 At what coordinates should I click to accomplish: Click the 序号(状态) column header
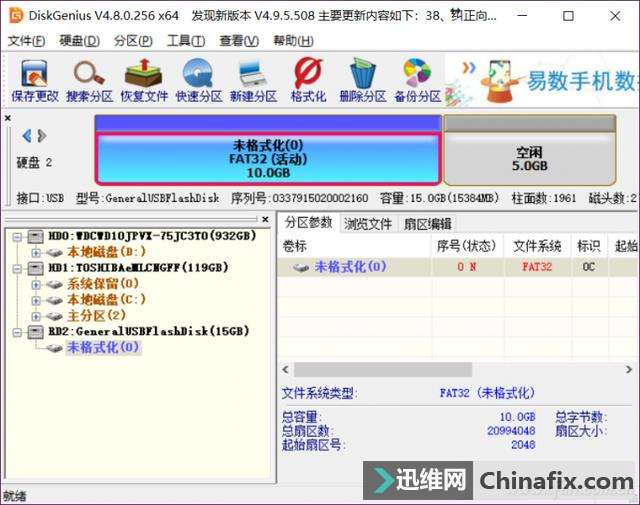click(467, 246)
